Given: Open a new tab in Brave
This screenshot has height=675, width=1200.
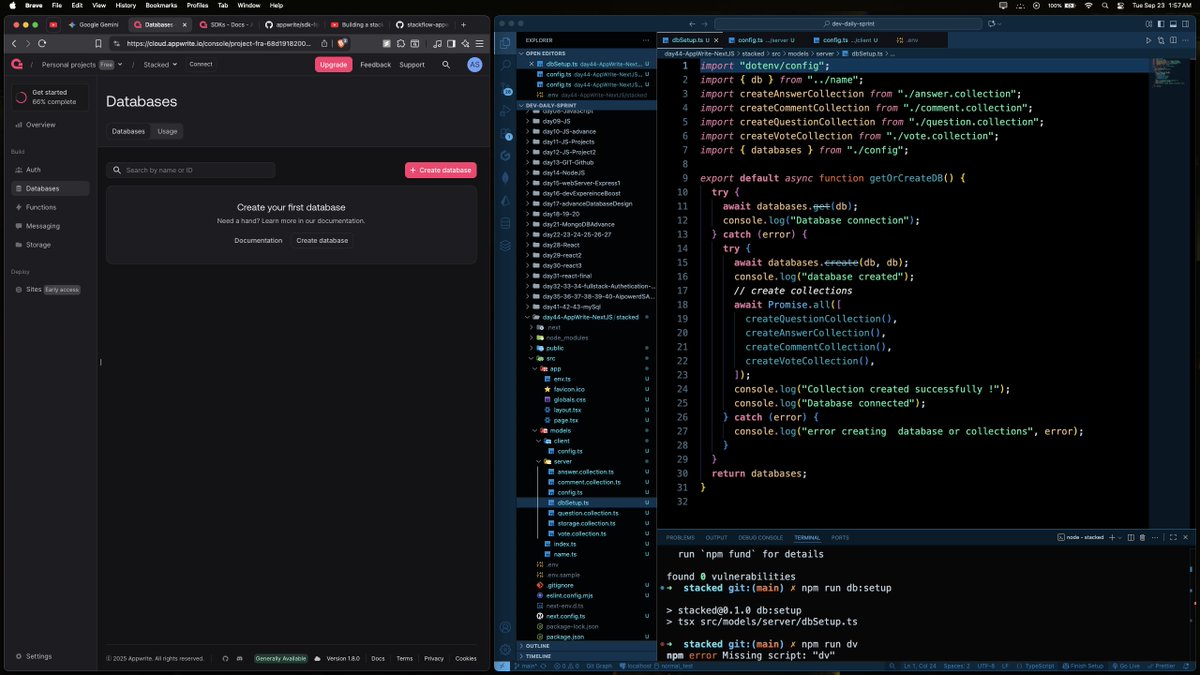Looking at the screenshot, I should coord(463,24).
